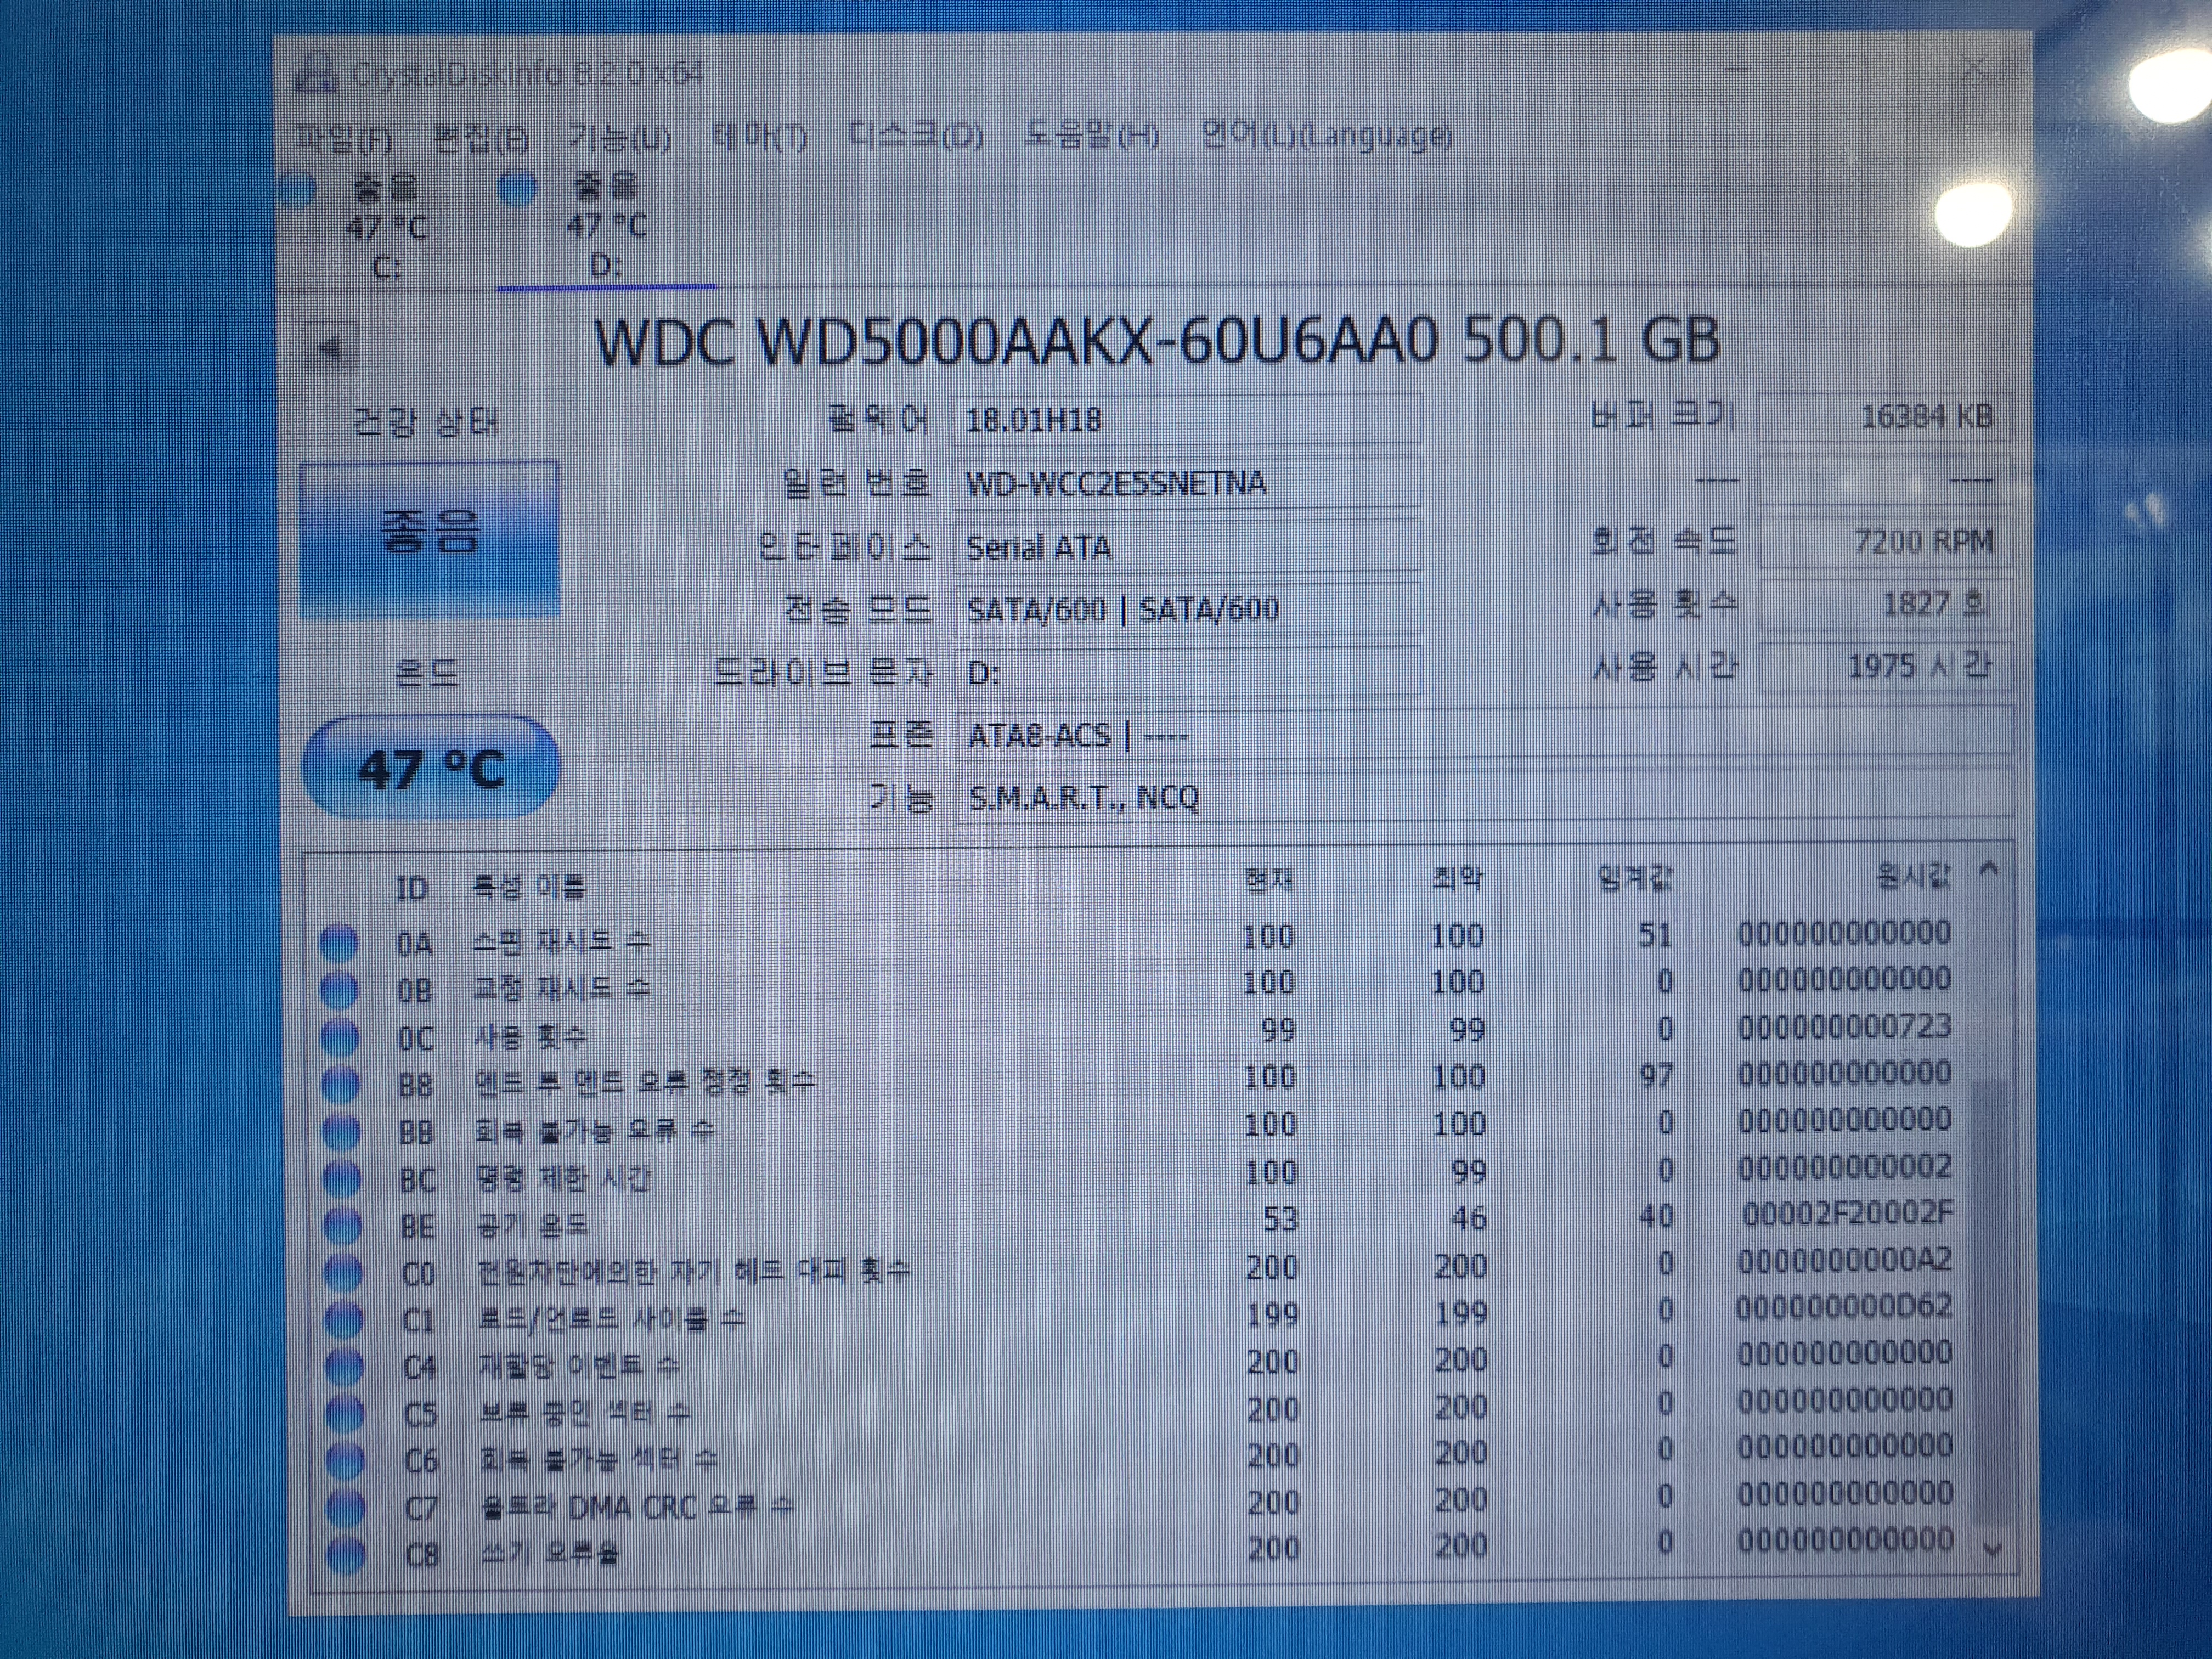Click the status circle of row 0A
This screenshot has height=1659, width=2212.
pyautogui.click(x=338, y=943)
